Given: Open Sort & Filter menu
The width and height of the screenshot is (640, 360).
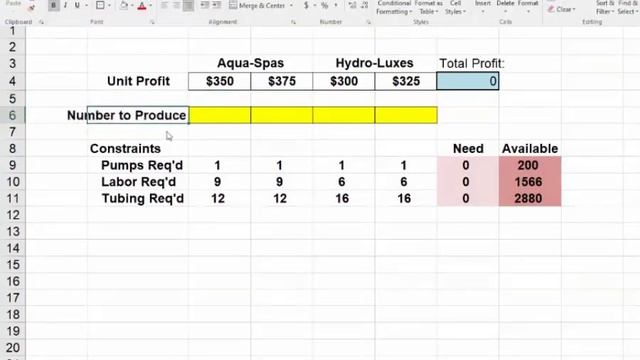Looking at the screenshot, I should (x=605, y=7).
